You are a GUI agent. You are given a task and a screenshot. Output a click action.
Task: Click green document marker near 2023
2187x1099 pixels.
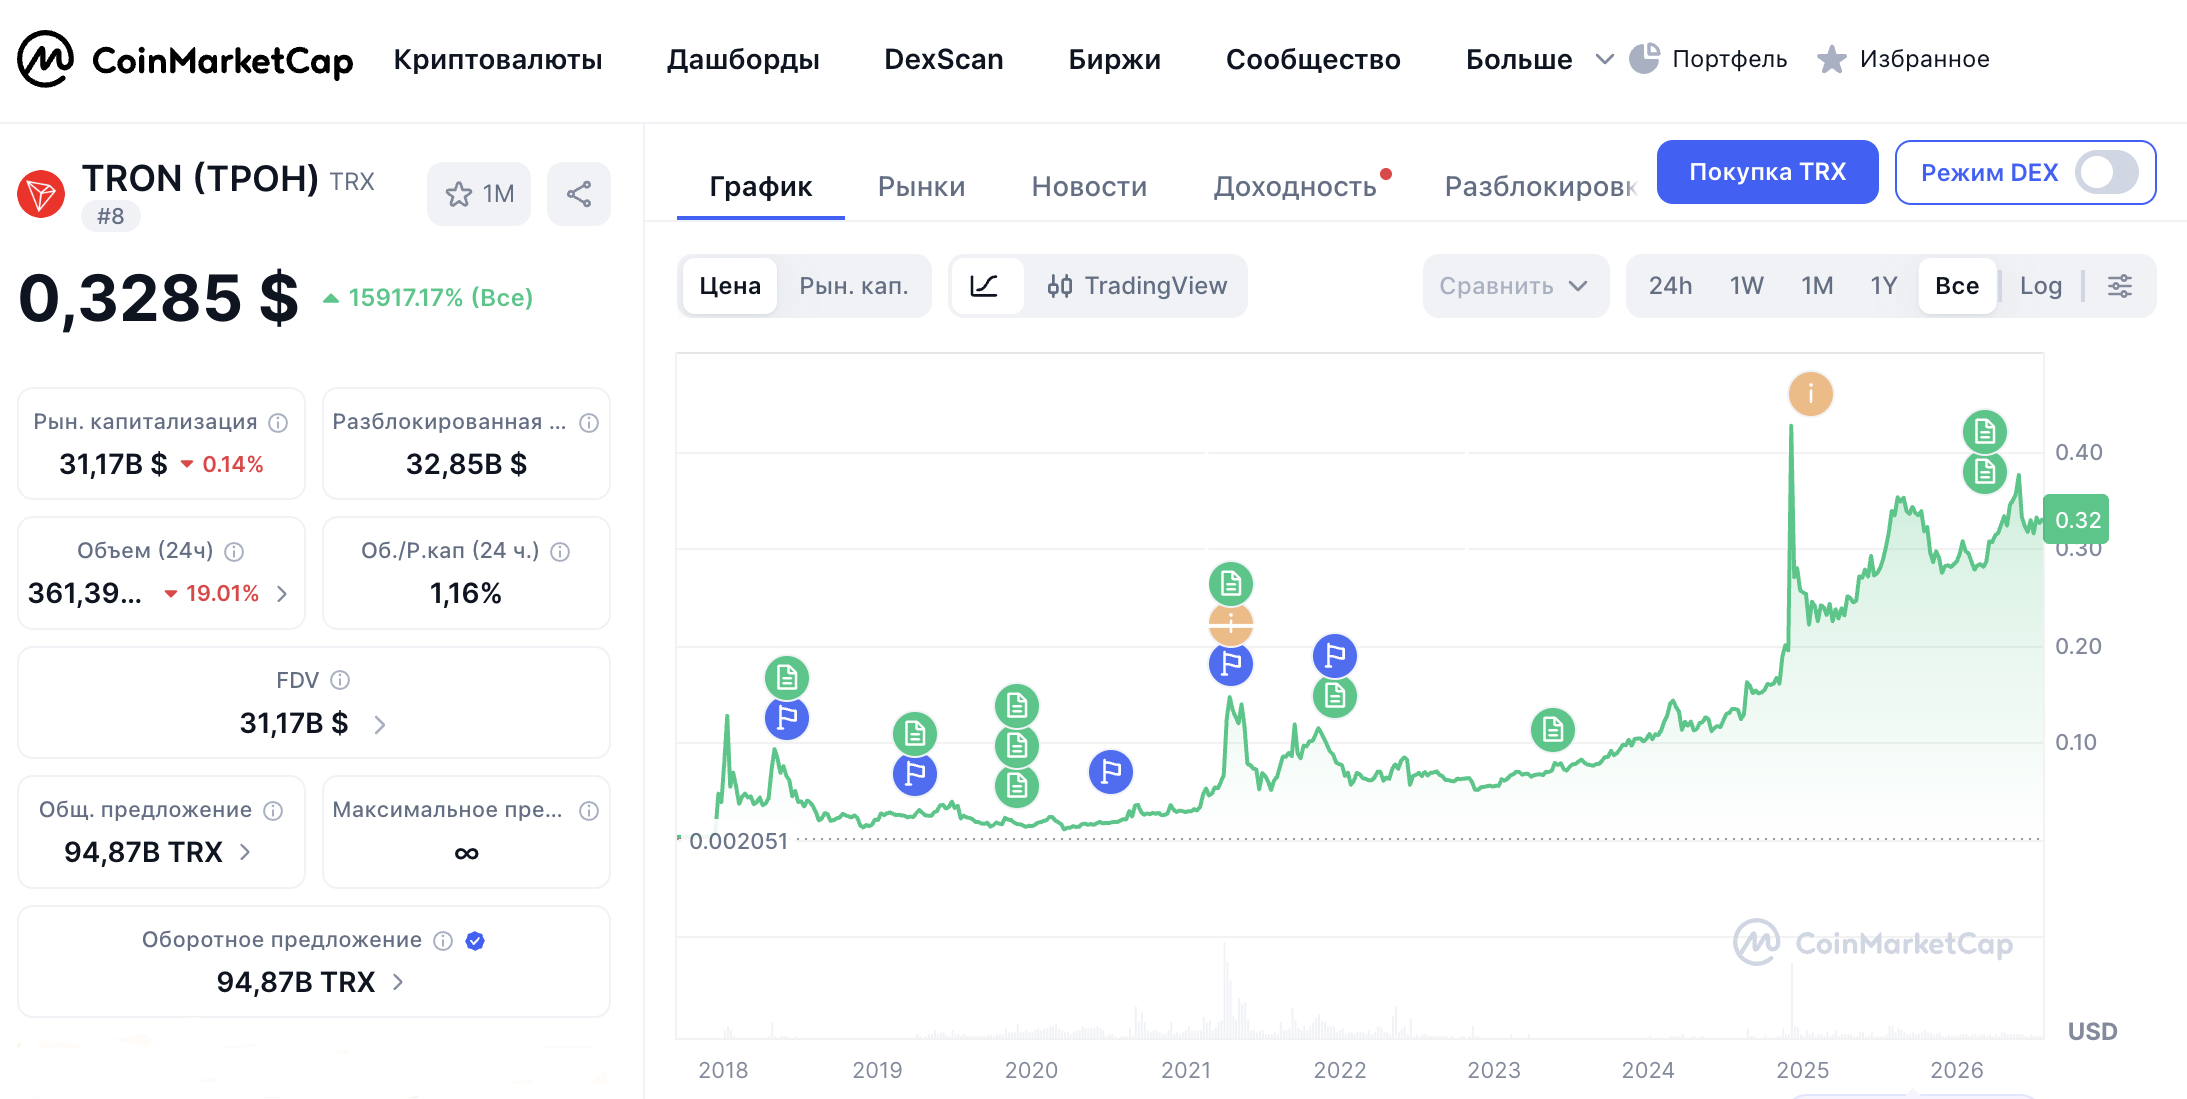point(1552,731)
